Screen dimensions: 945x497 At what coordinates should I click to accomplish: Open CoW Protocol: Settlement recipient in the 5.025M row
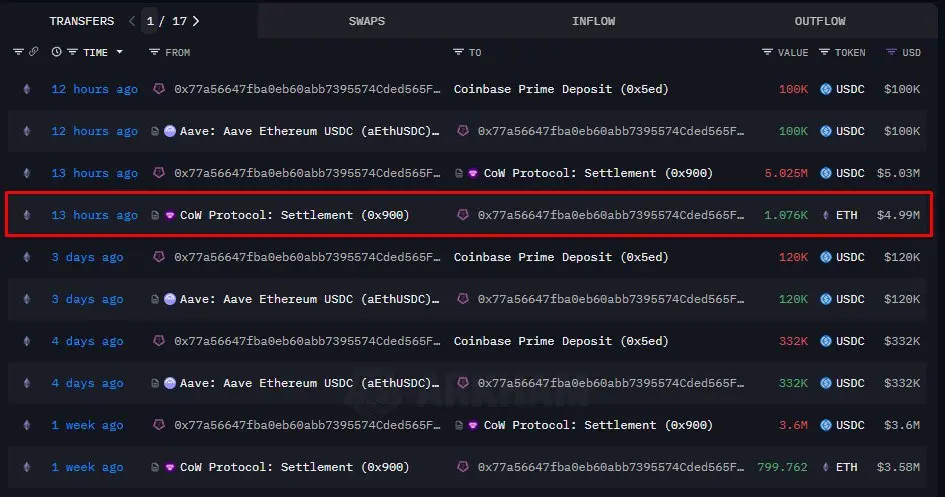pyautogui.click(x=598, y=173)
